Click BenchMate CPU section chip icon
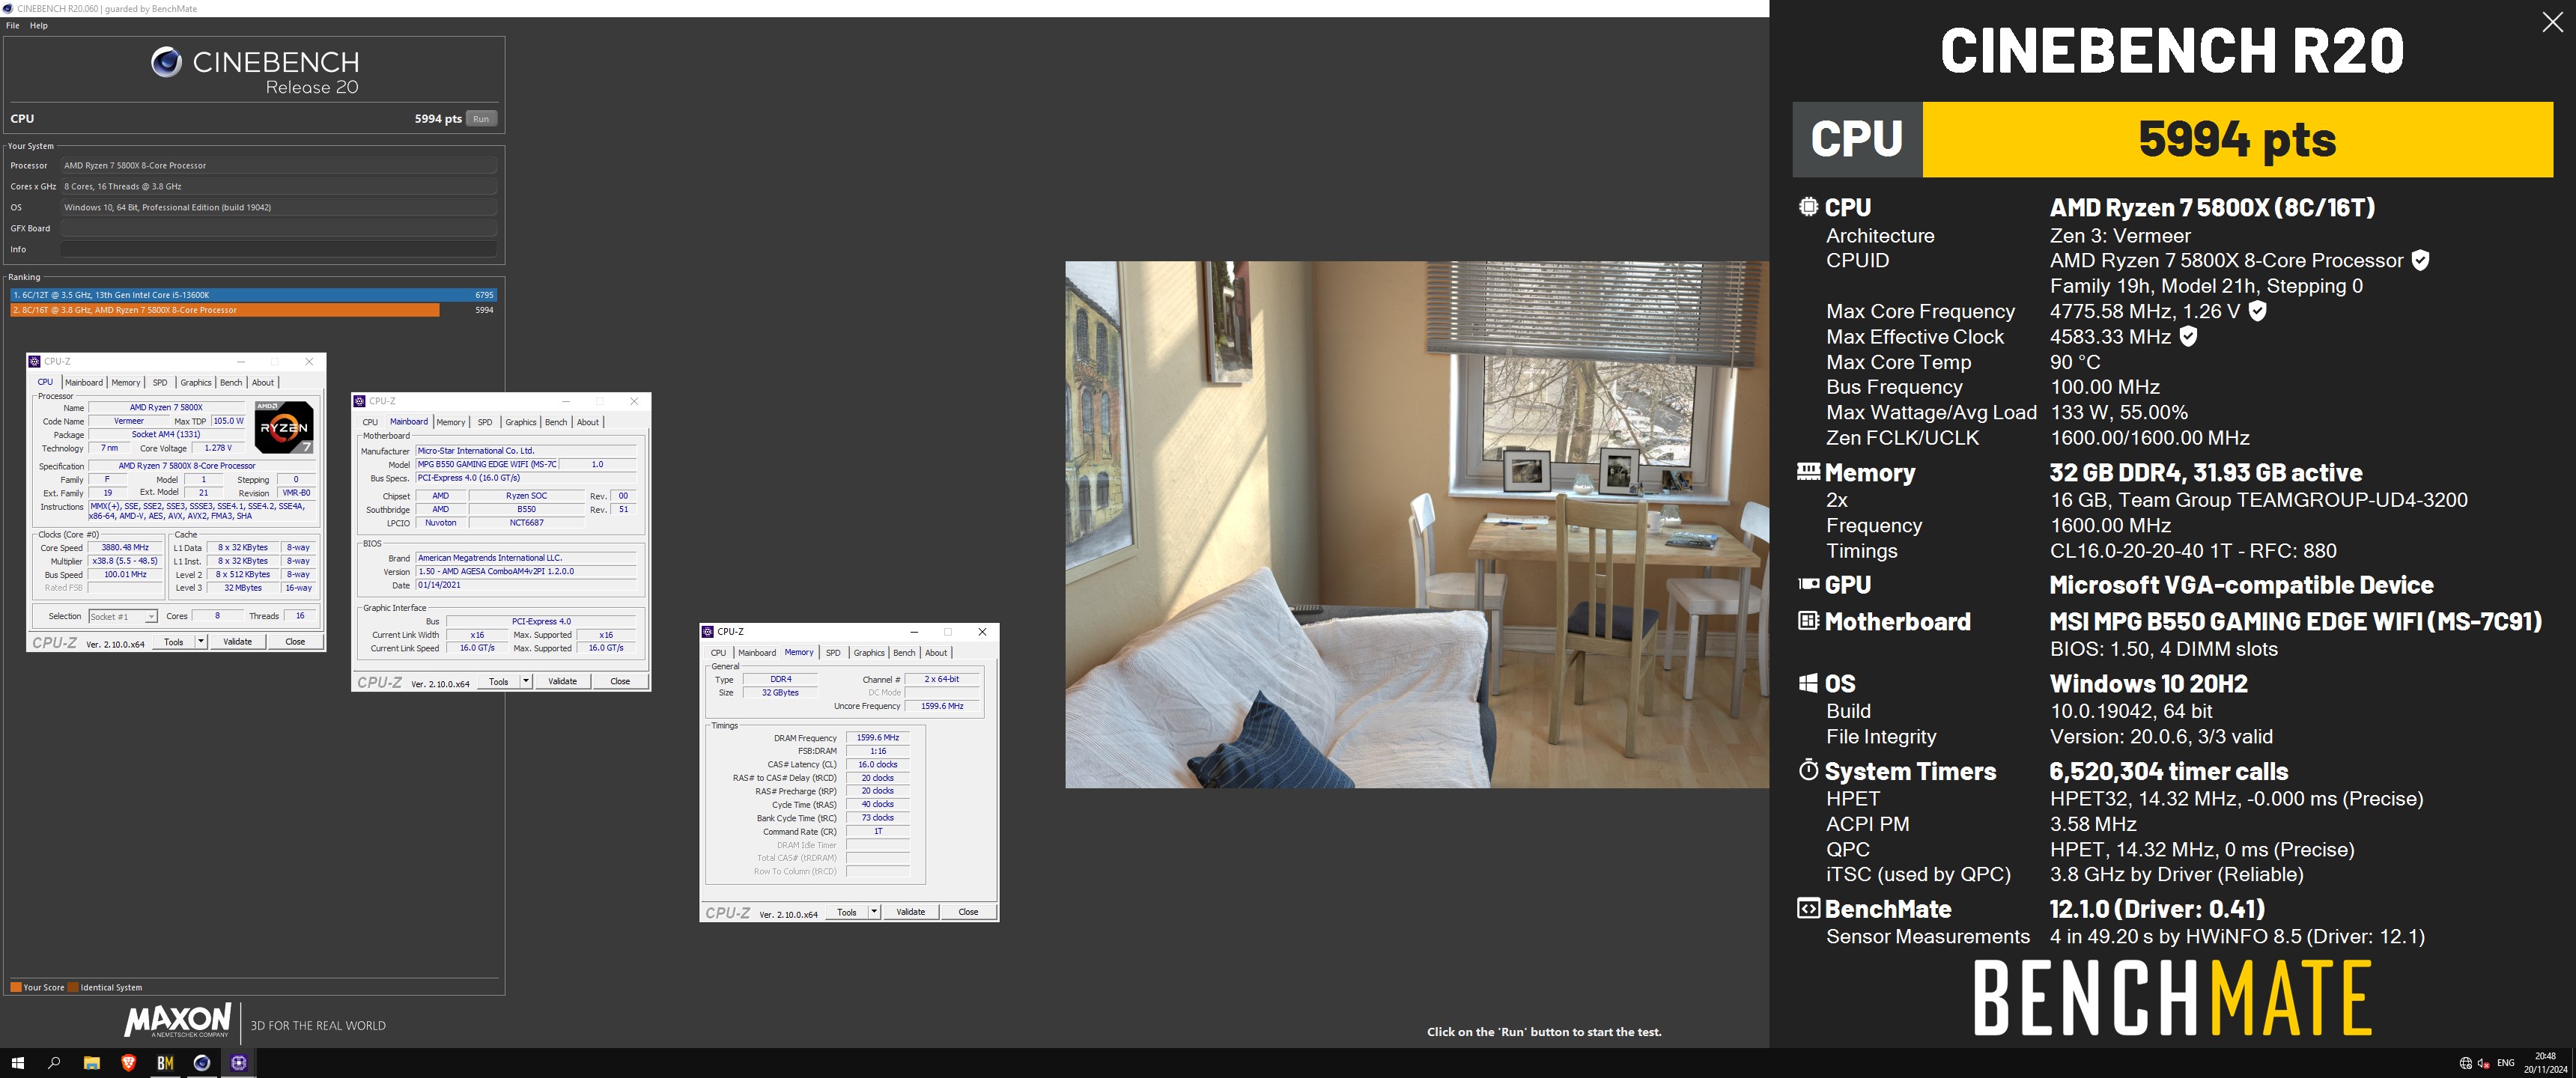This screenshot has width=2576, height=1078. (x=1808, y=207)
